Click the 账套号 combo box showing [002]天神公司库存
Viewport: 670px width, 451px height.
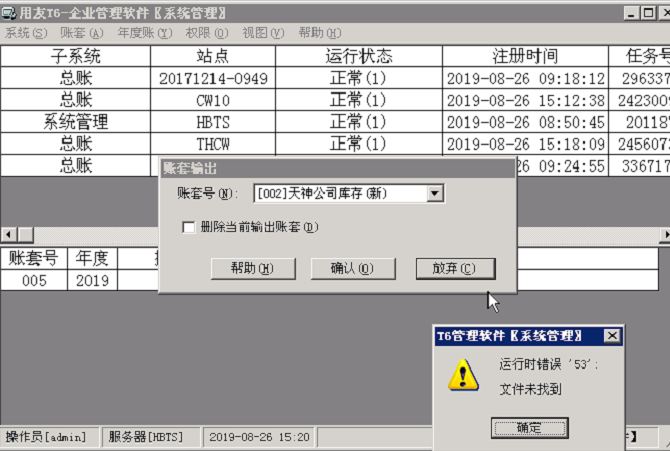(349, 194)
